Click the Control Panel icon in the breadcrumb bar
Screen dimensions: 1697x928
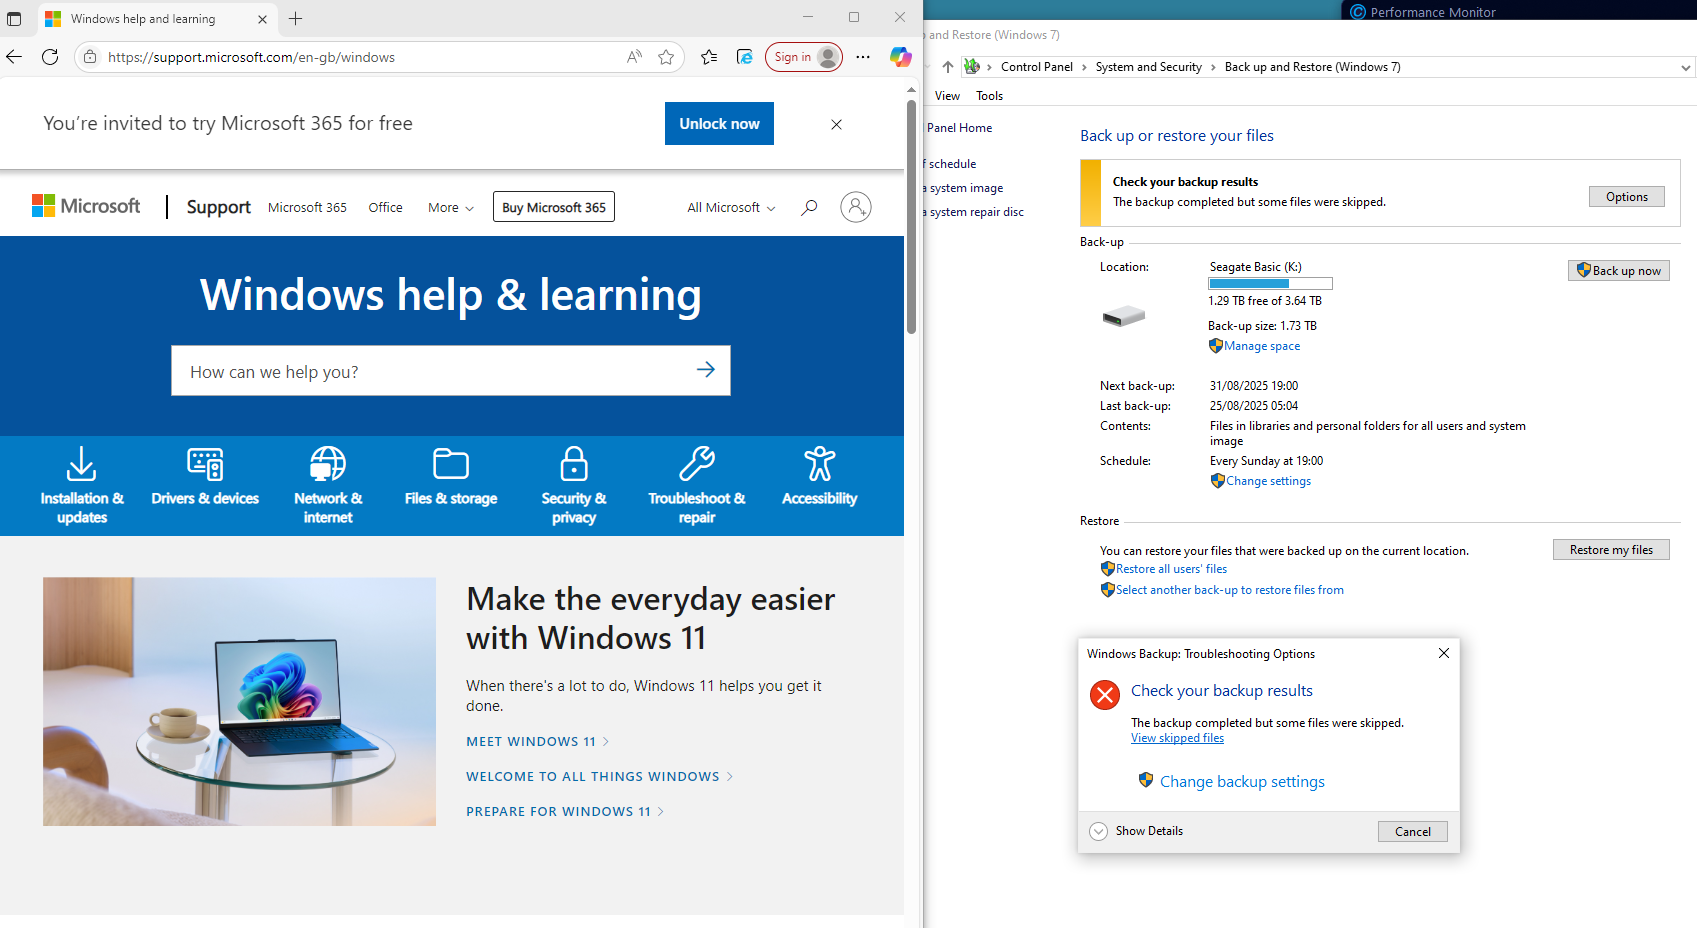(972, 67)
